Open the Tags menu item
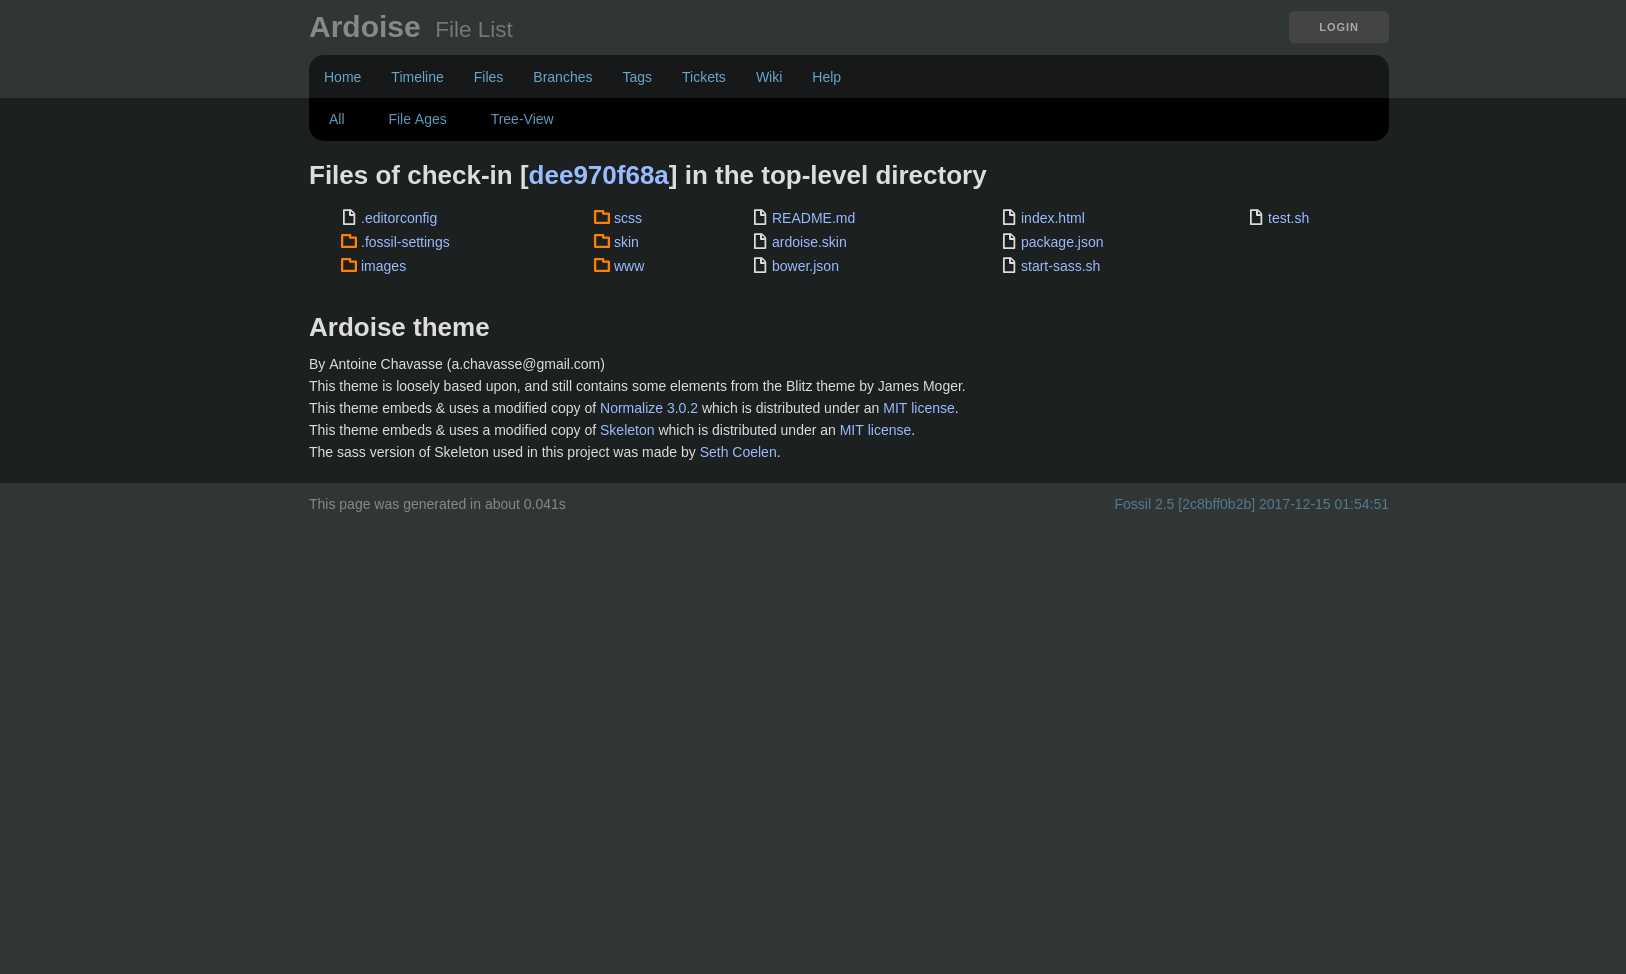 click(637, 77)
